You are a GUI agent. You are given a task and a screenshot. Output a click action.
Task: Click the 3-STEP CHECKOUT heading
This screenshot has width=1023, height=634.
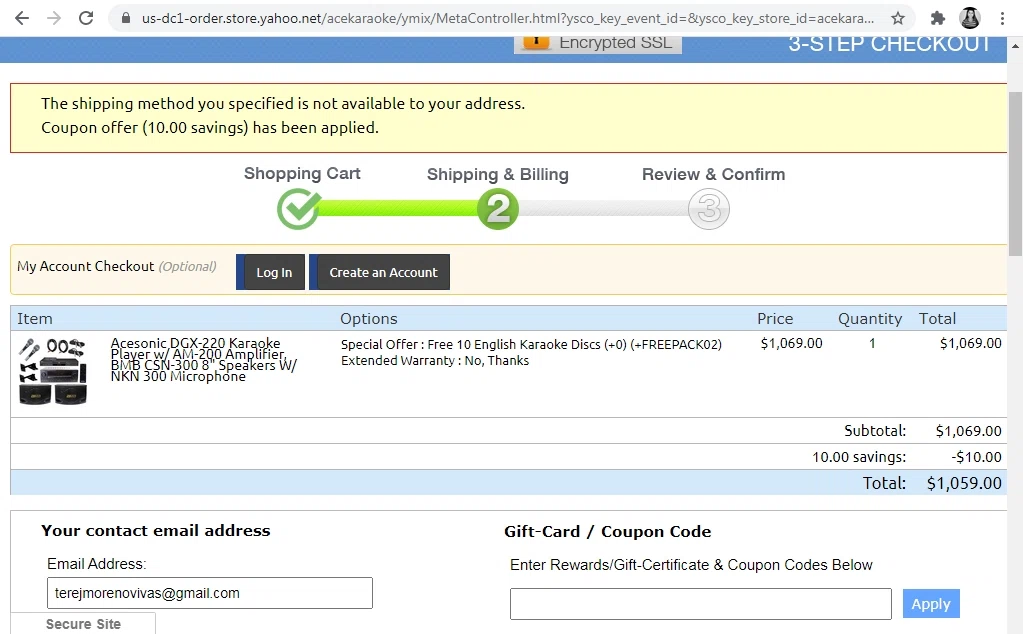(890, 44)
